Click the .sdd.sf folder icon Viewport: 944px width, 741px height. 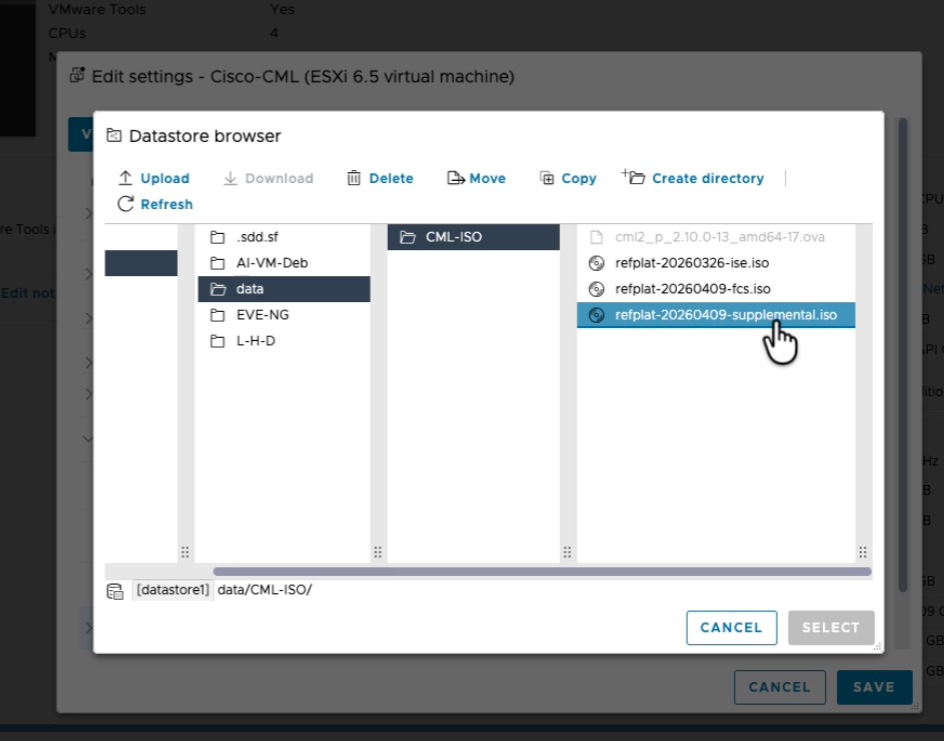(217, 237)
